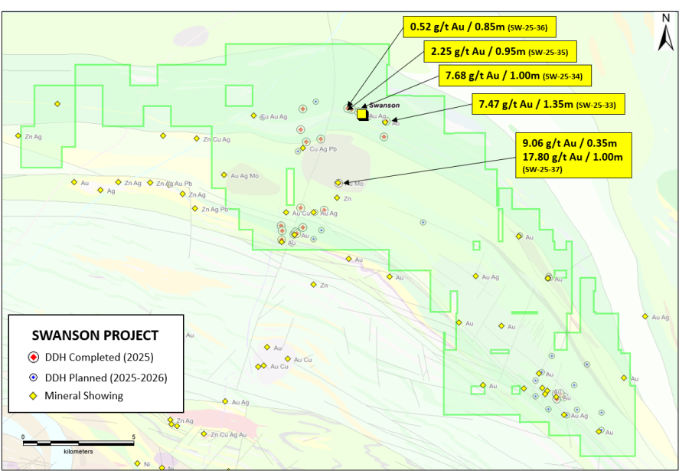Click the red DDH Completed legend symbol
The width and height of the screenshot is (685, 471).
click(33, 358)
